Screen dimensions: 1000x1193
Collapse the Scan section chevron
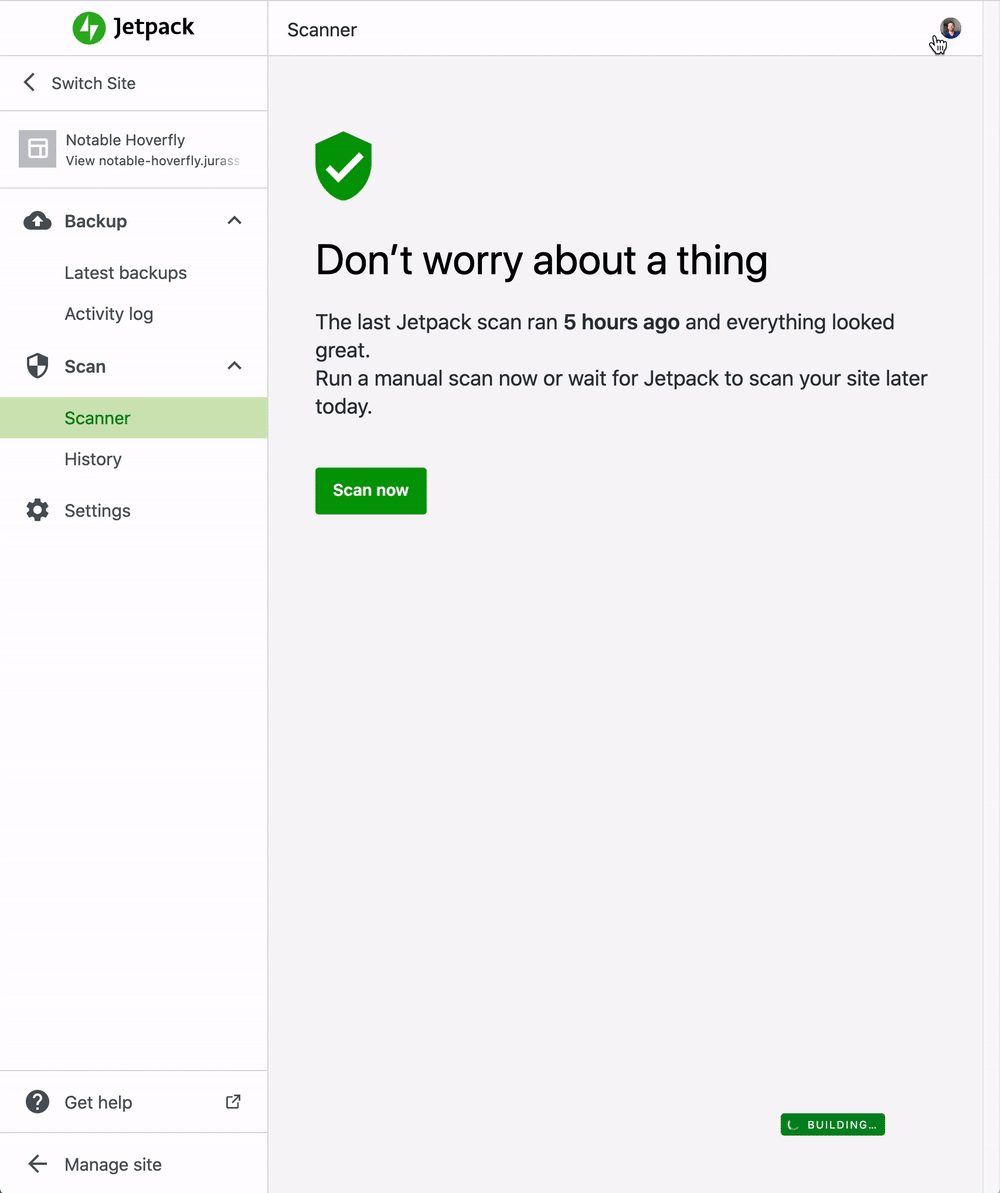click(234, 366)
